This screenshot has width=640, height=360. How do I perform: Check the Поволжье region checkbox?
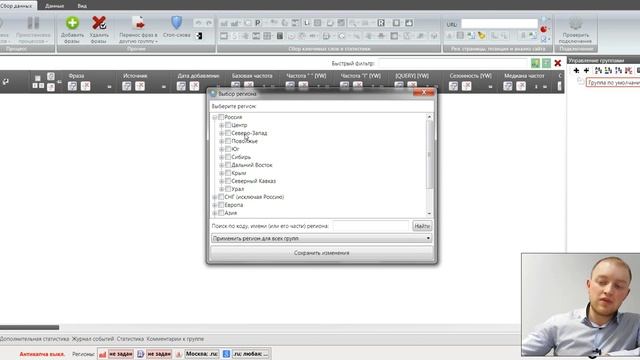pyautogui.click(x=228, y=141)
